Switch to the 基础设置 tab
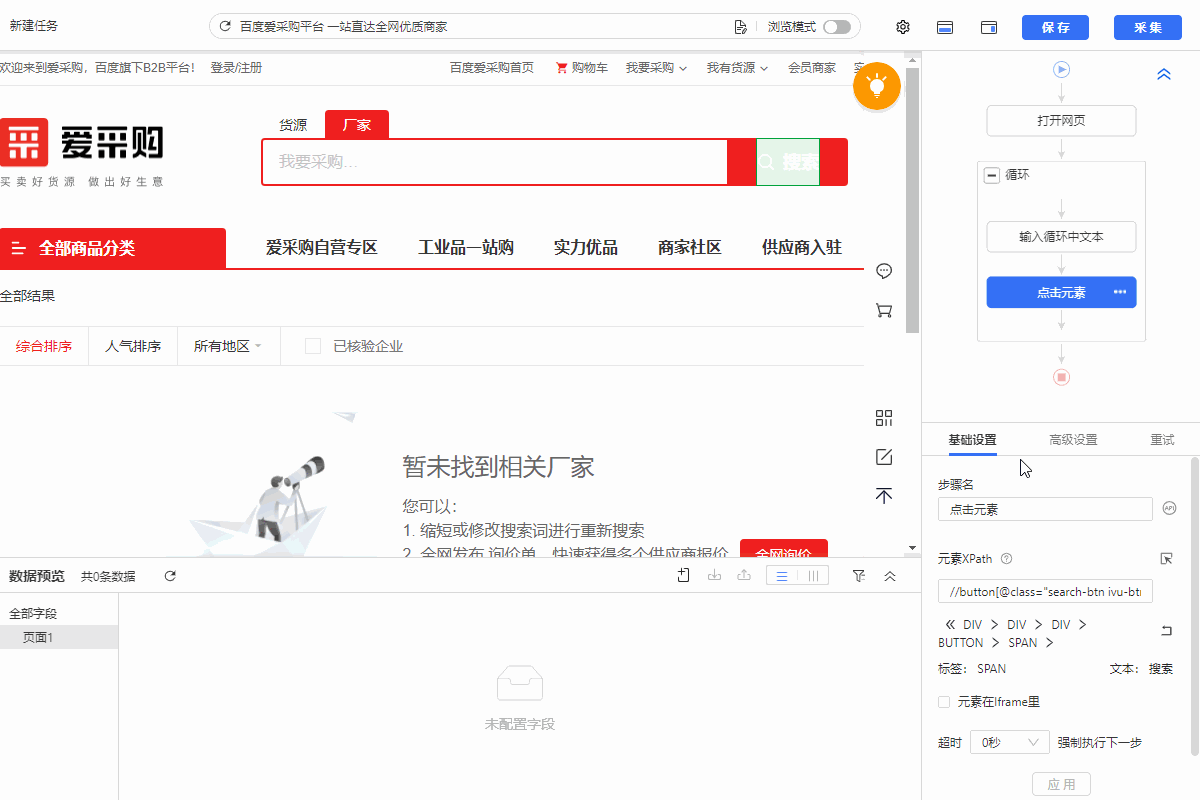 [x=972, y=440]
